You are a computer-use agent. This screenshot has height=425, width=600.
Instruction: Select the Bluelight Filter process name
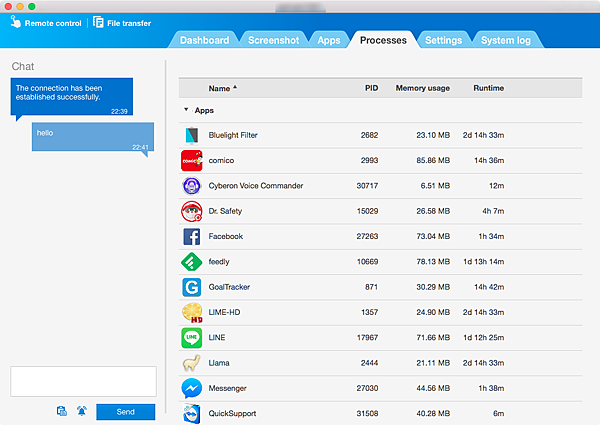pyautogui.click(x=233, y=135)
